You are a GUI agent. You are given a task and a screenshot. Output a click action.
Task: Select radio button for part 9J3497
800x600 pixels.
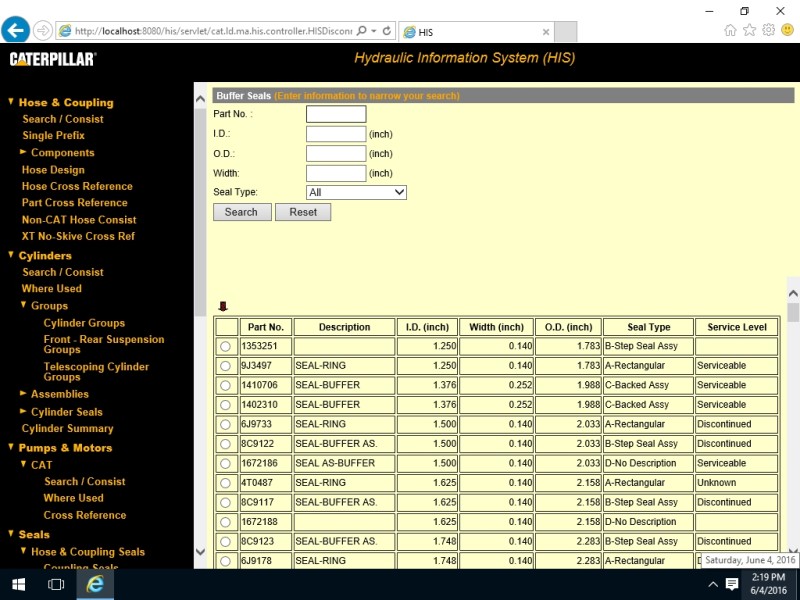(x=225, y=366)
